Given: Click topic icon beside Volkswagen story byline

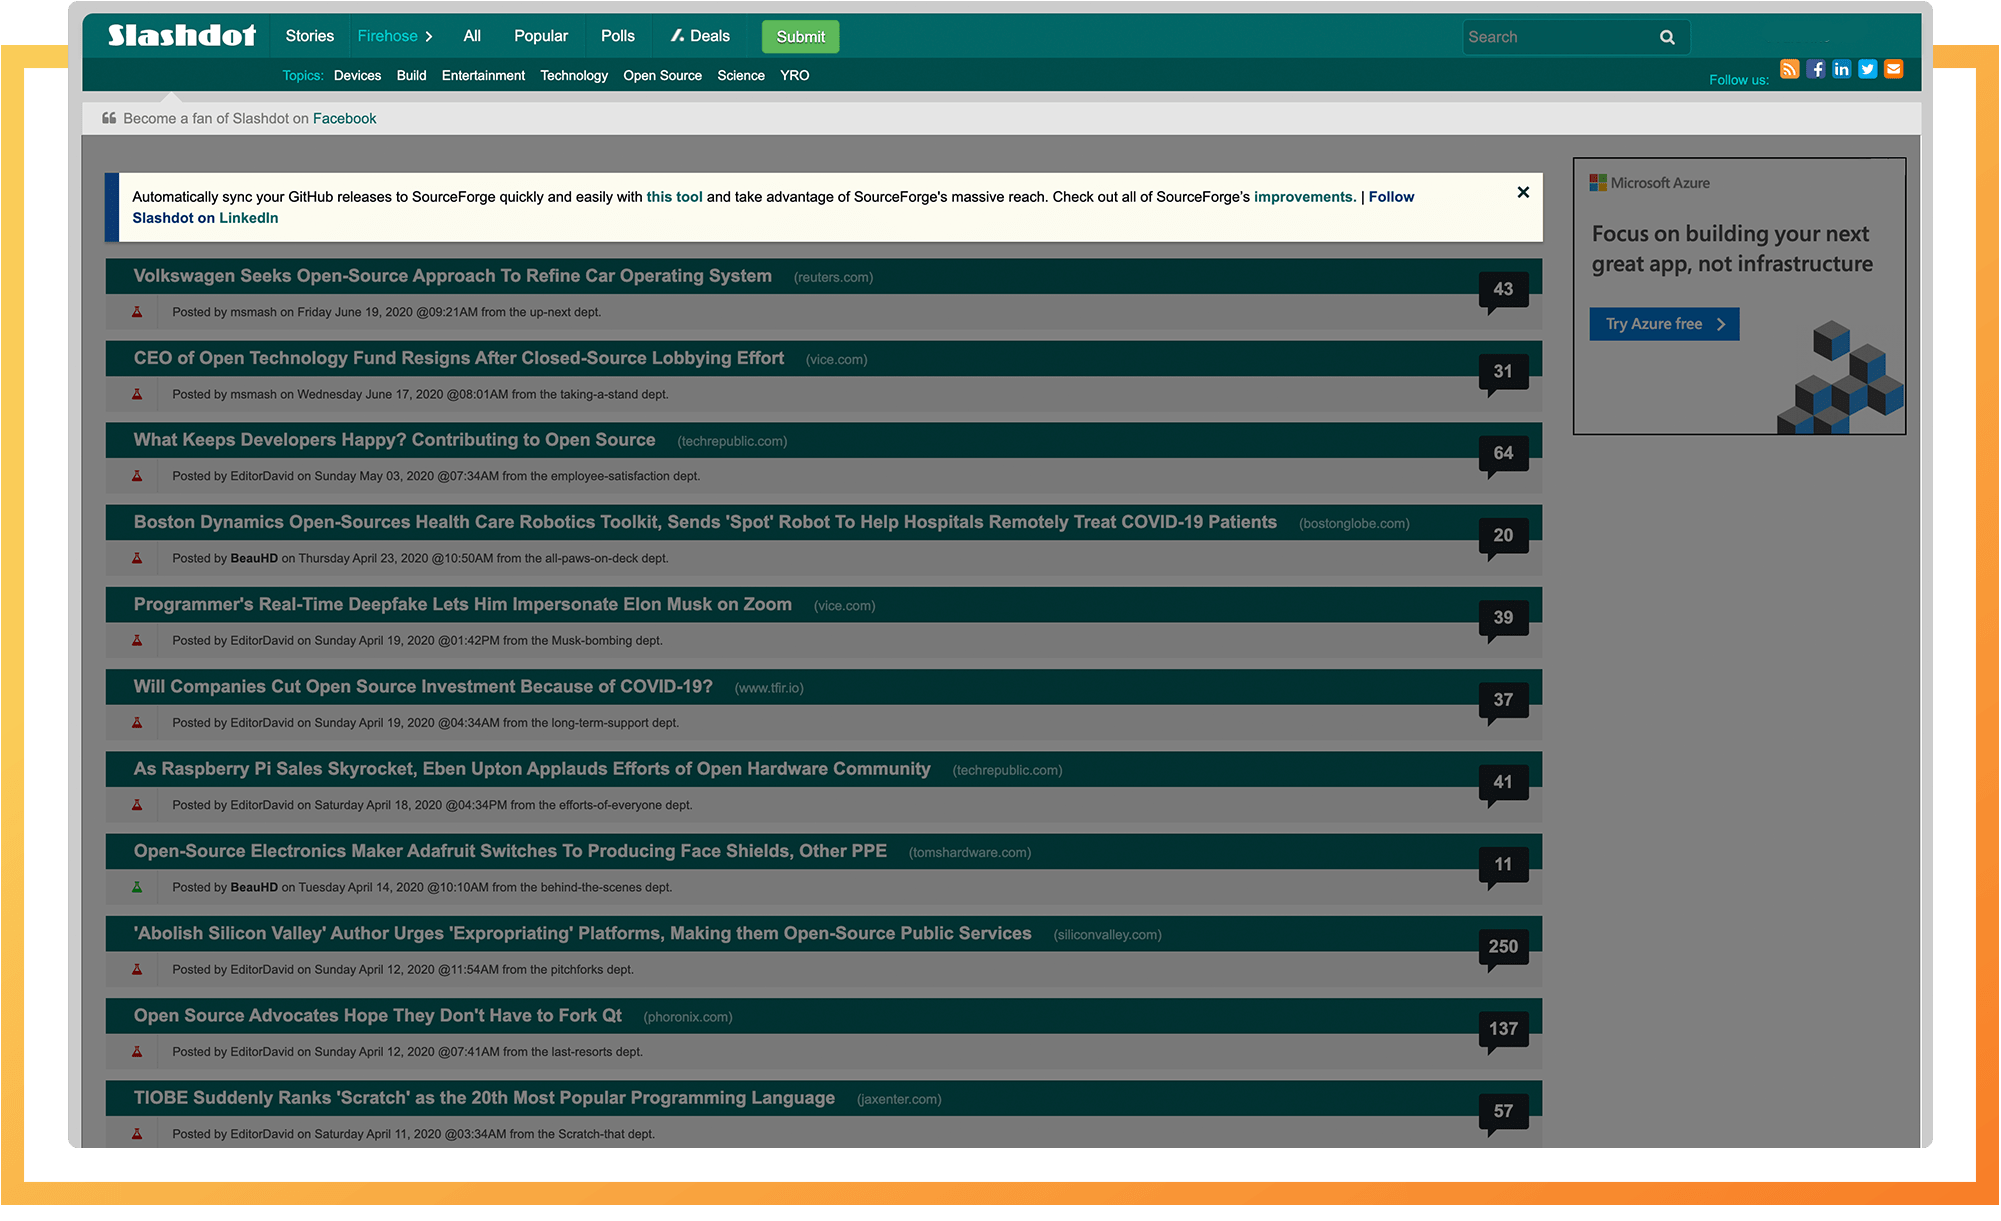Looking at the screenshot, I should click(x=137, y=312).
